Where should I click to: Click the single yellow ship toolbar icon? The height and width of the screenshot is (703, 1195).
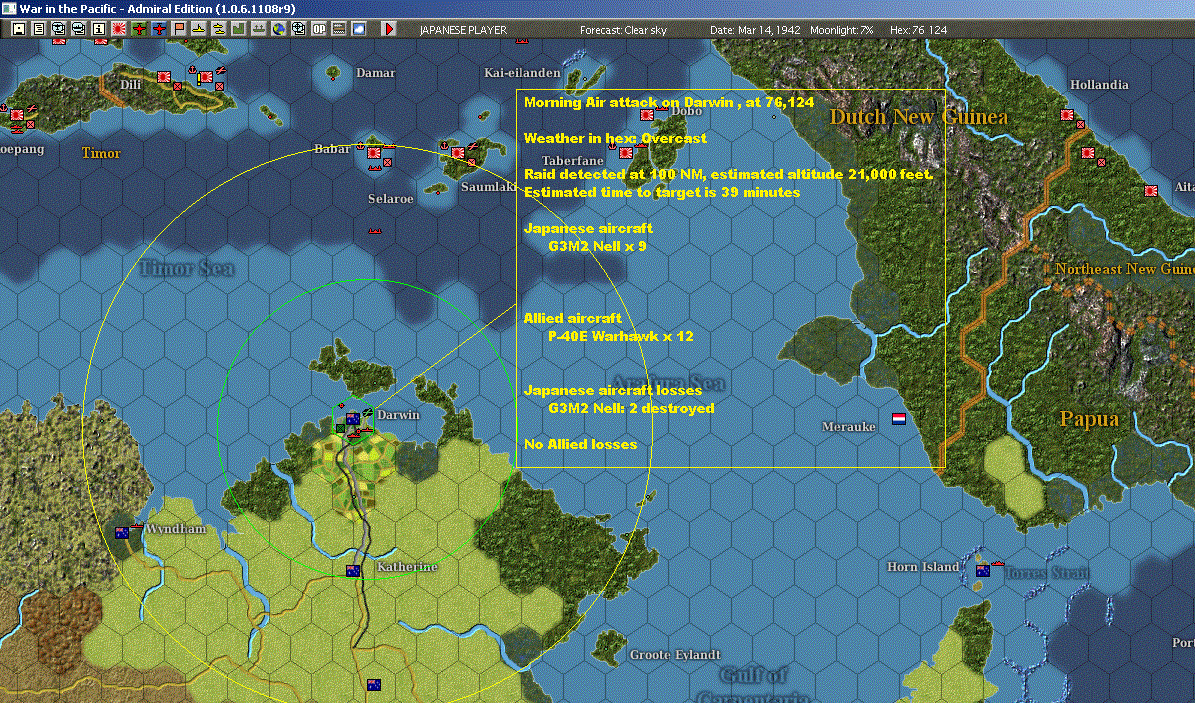click(x=198, y=29)
